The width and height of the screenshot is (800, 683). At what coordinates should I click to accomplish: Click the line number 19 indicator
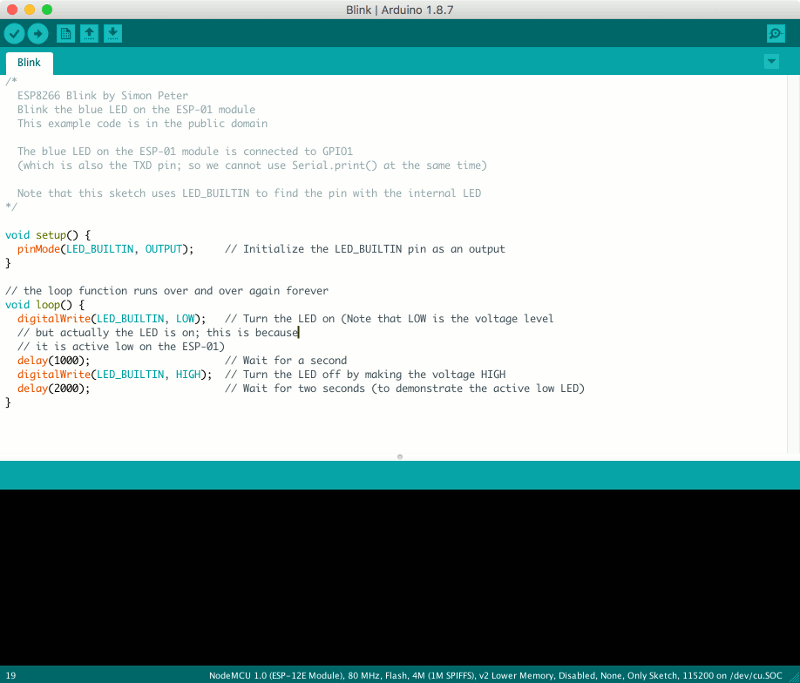click(x=10, y=675)
